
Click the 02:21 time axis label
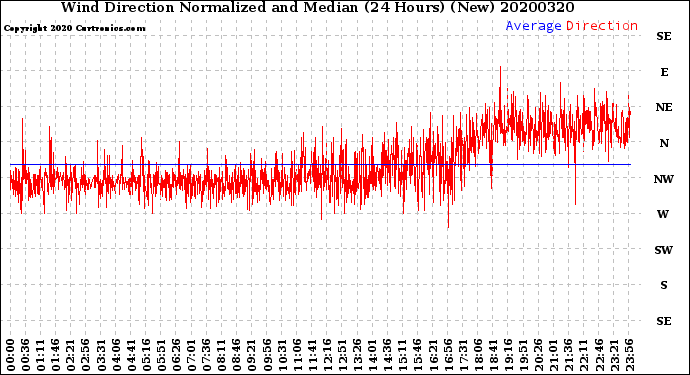70,355
